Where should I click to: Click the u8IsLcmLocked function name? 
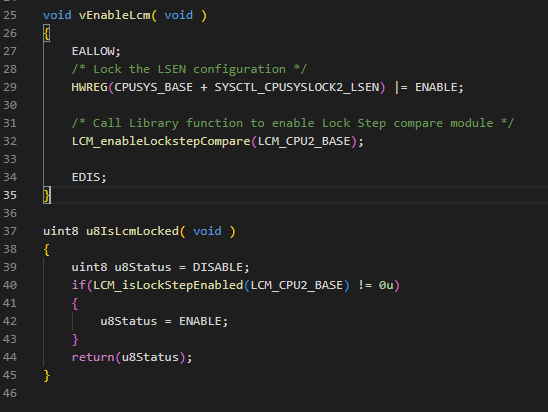(132, 231)
